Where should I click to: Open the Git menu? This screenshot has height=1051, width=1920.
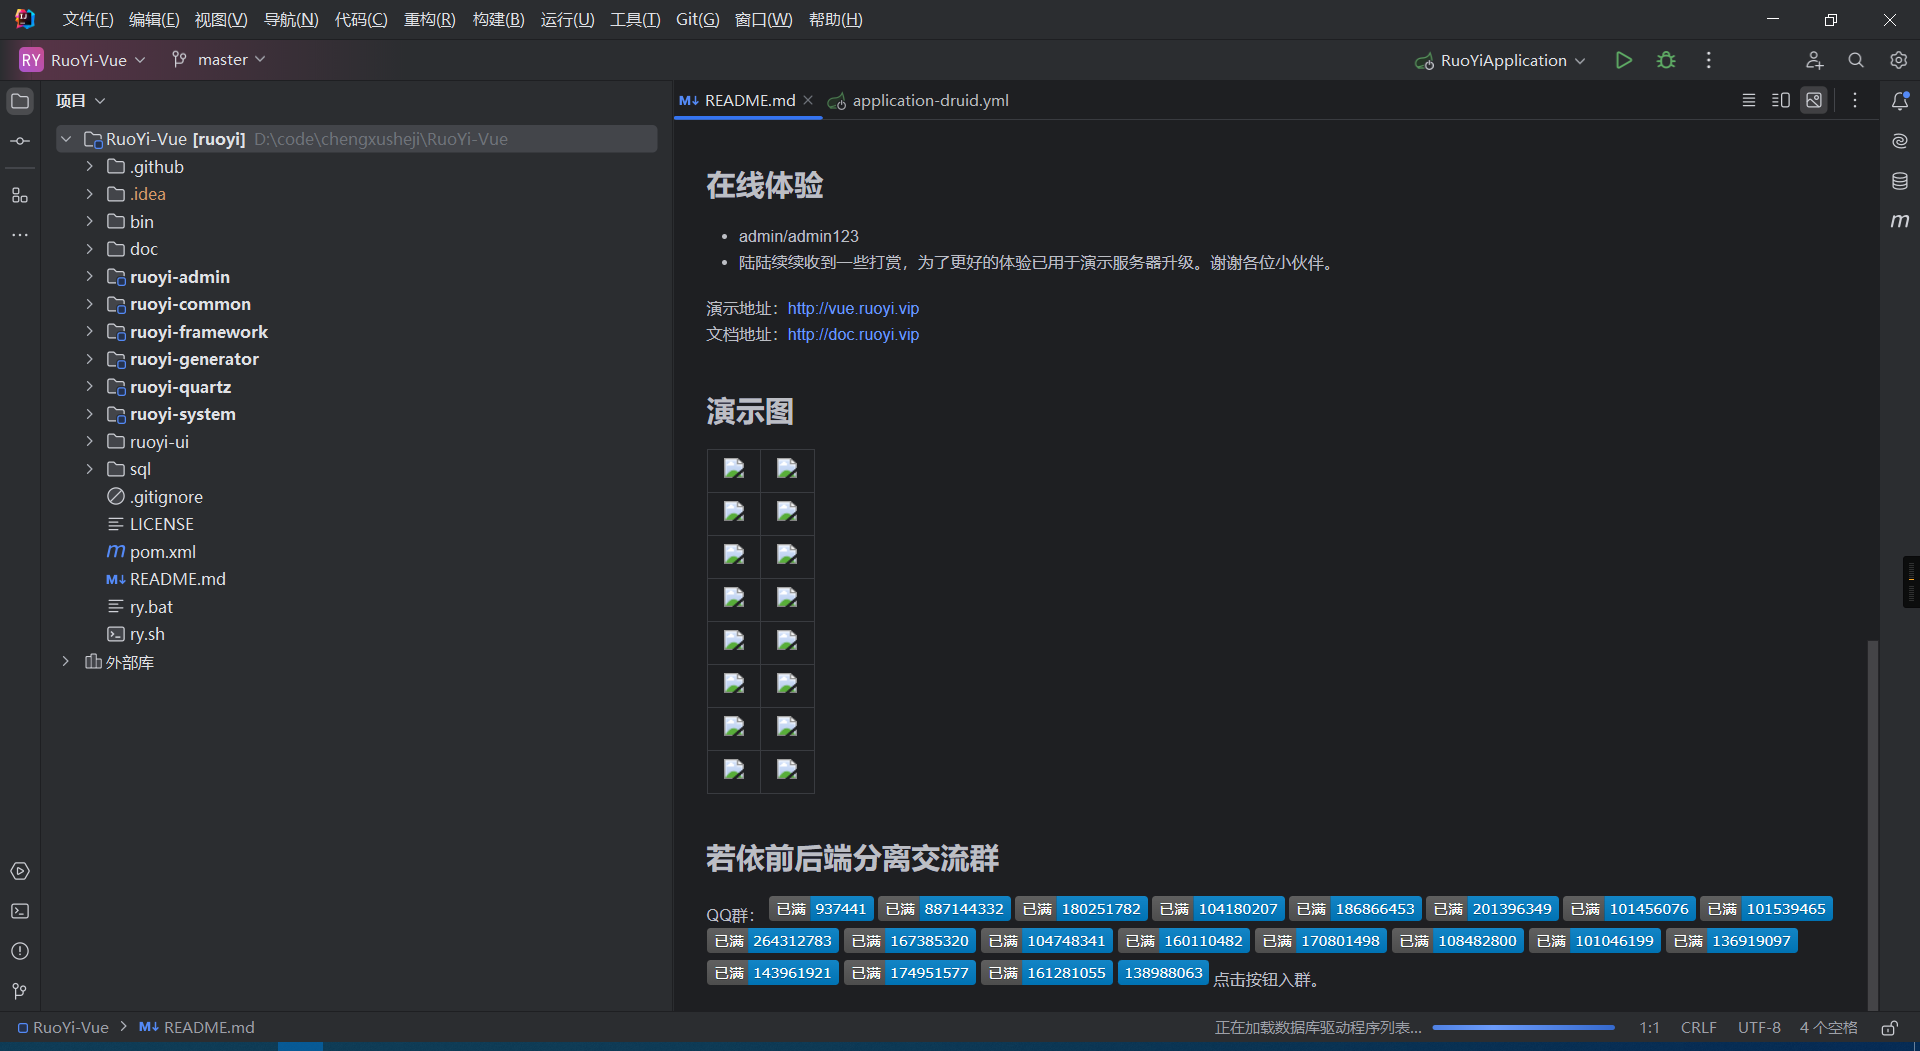[x=697, y=19]
